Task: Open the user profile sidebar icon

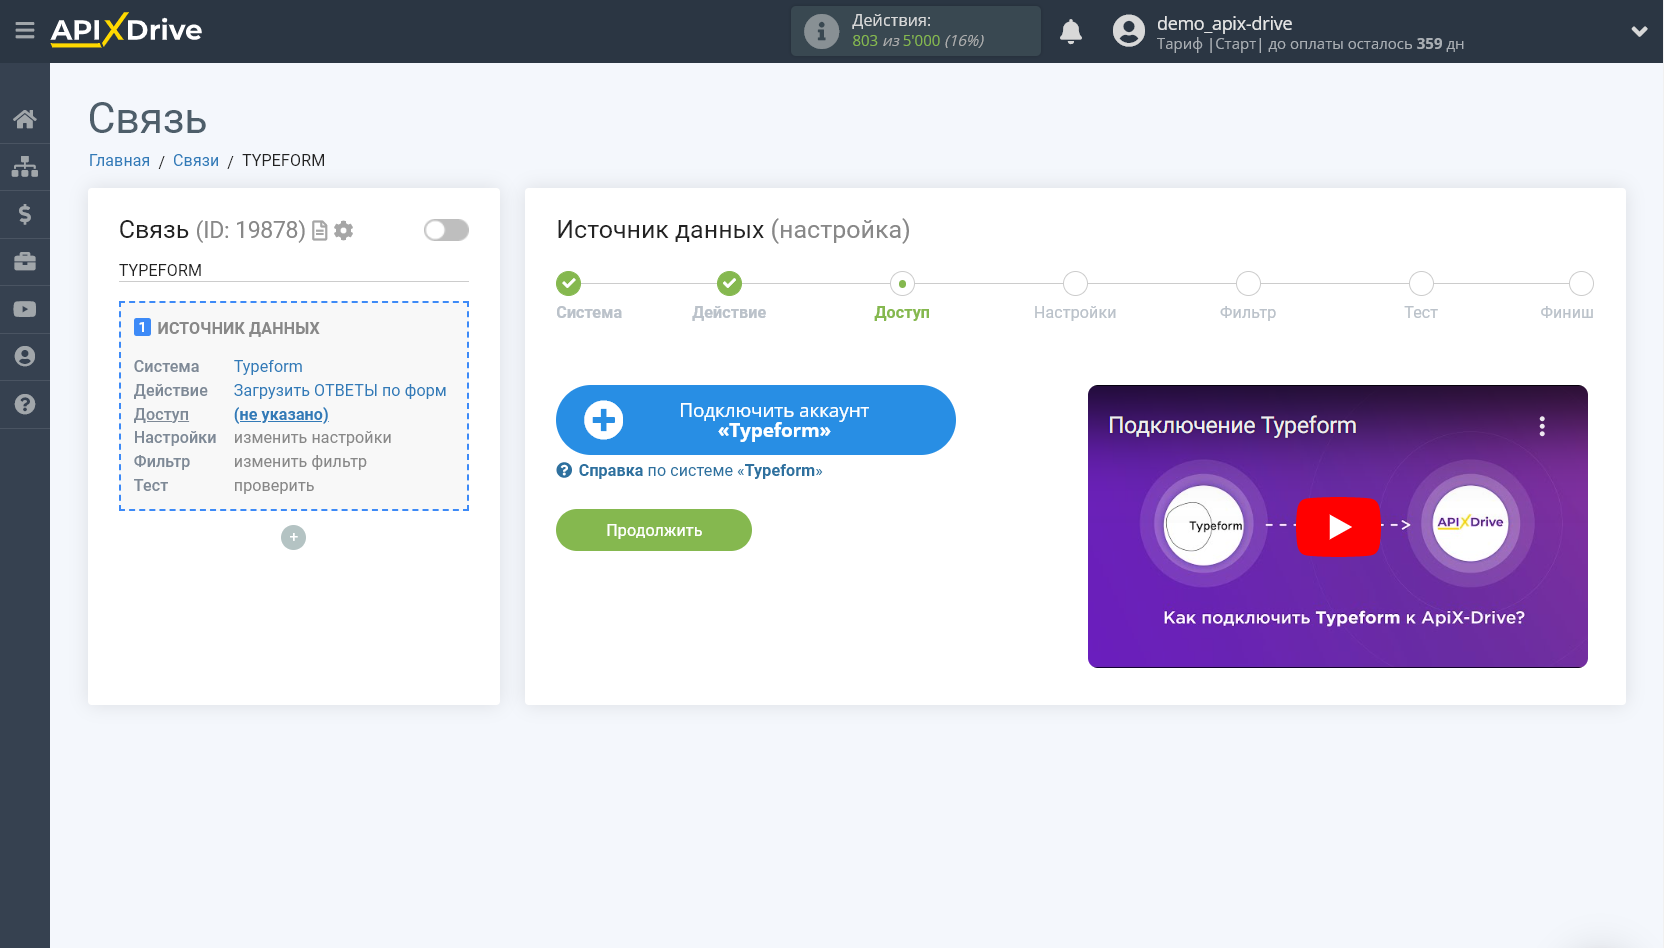Action: click(25, 357)
